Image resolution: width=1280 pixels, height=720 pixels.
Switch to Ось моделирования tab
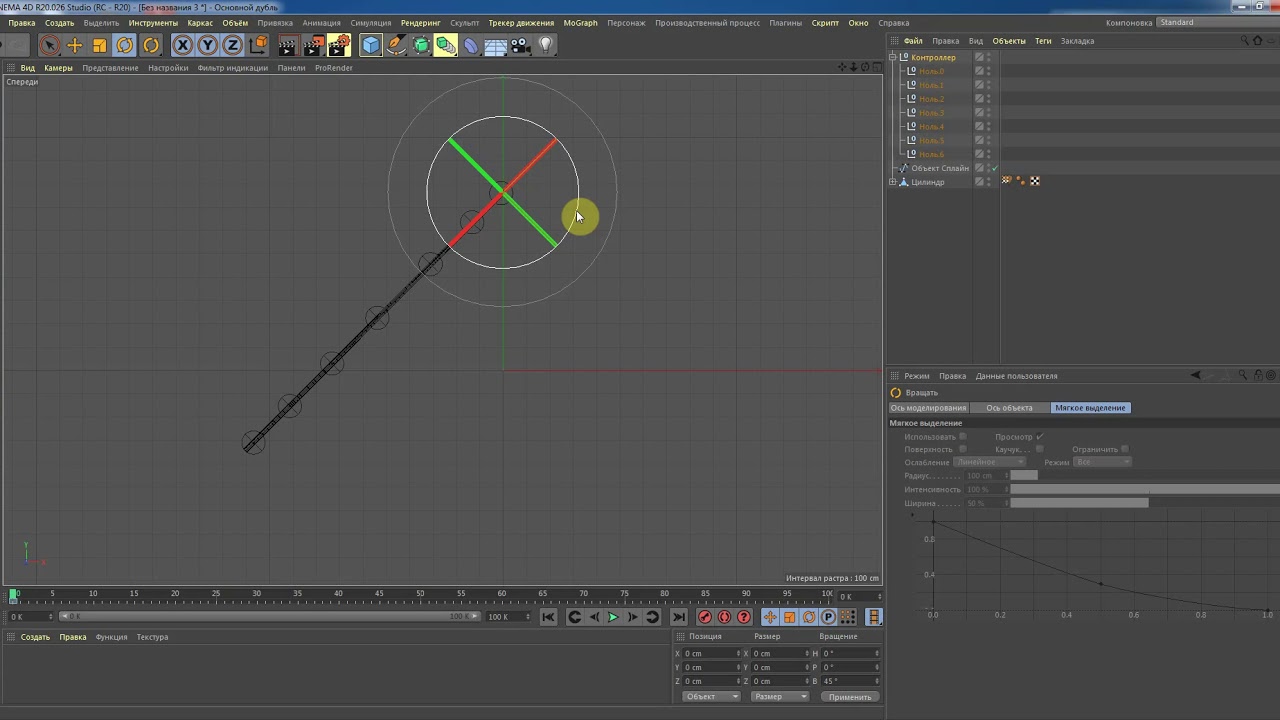click(929, 408)
